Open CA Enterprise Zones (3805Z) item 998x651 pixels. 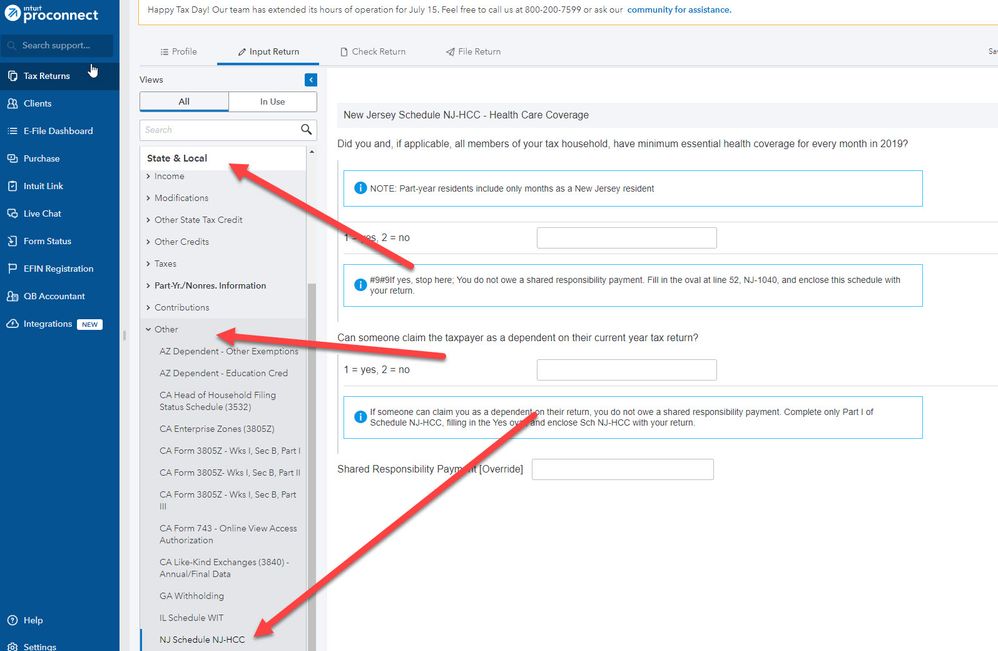[x=217, y=429]
